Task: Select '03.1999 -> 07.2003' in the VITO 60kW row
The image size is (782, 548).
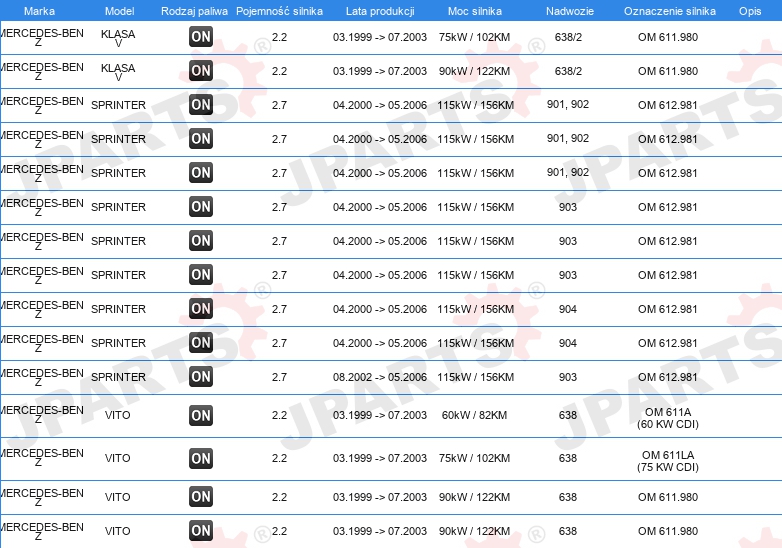Action: 380,415
